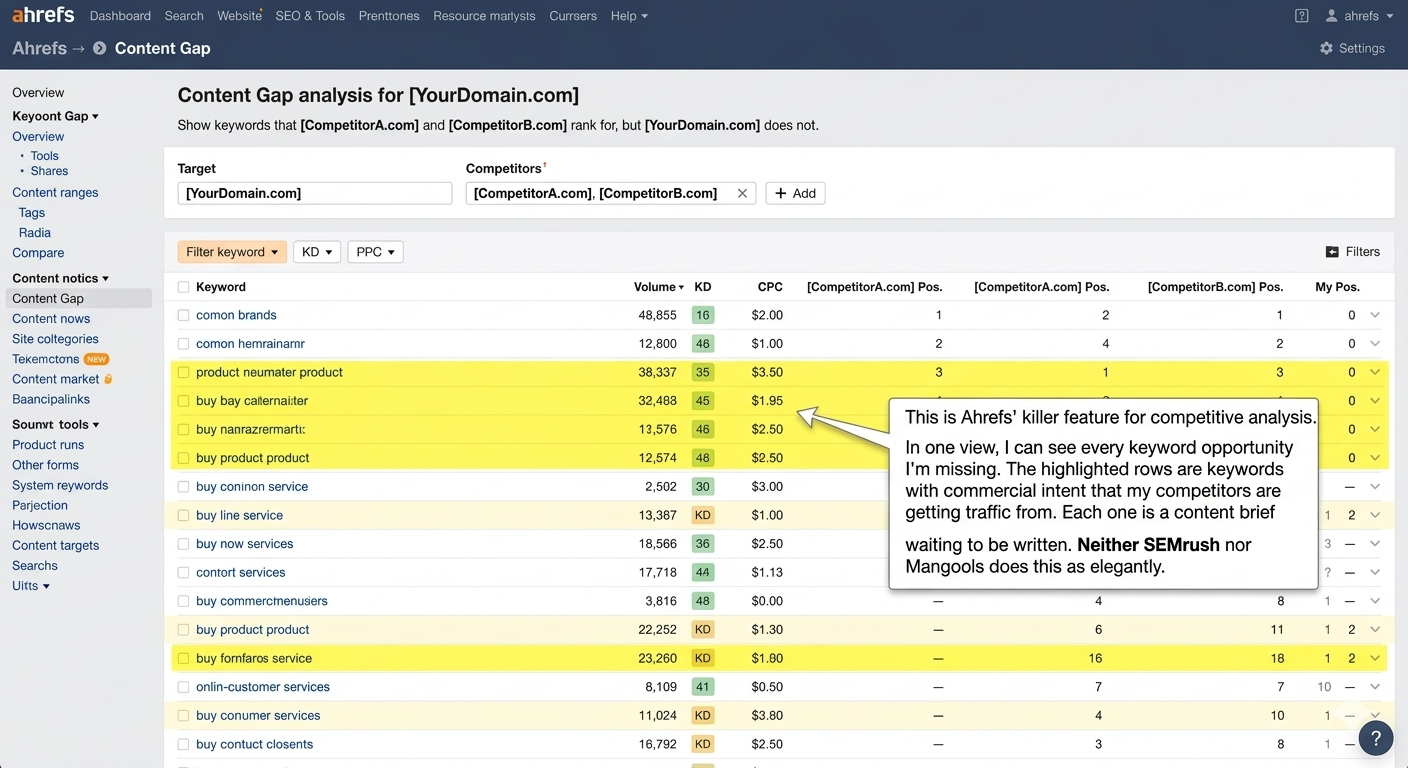Check the buy fornfaros service row
The height and width of the screenshot is (768, 1408).
tap(183, 658)
